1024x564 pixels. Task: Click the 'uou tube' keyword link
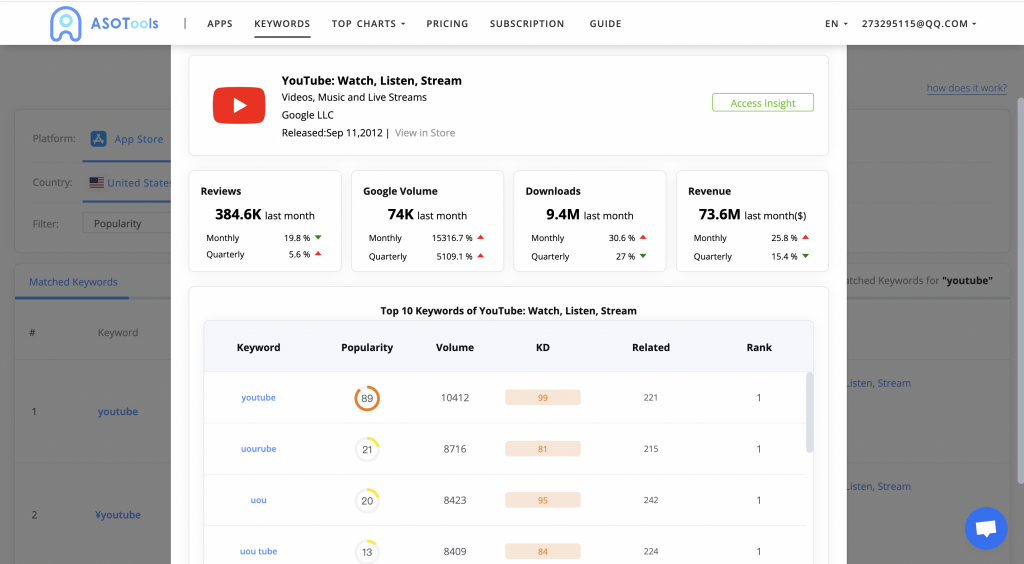click(x=259, y=552)
